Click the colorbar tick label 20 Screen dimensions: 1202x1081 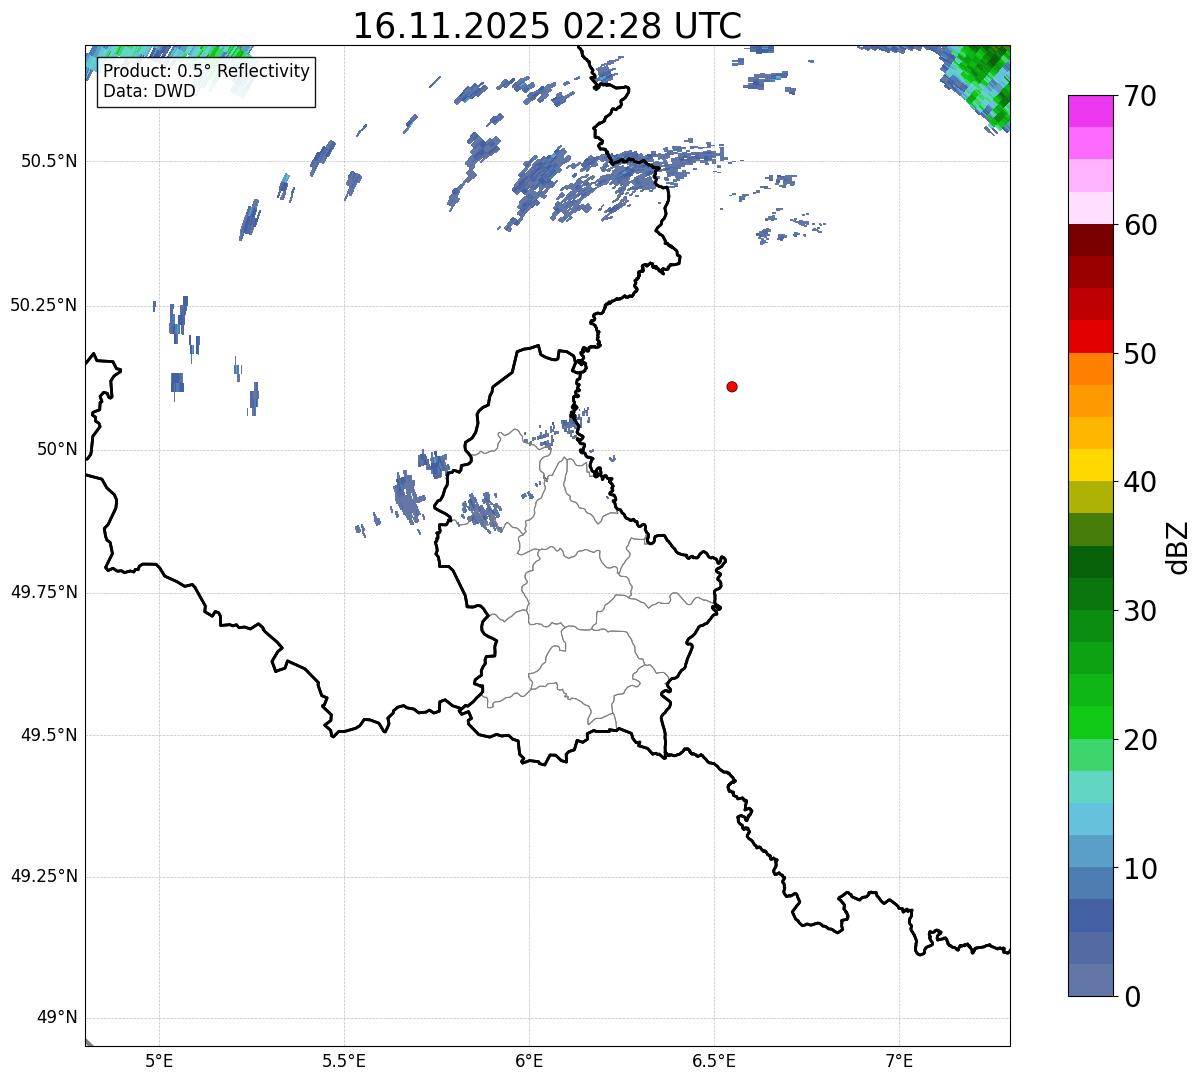[x=1140, y=740]
